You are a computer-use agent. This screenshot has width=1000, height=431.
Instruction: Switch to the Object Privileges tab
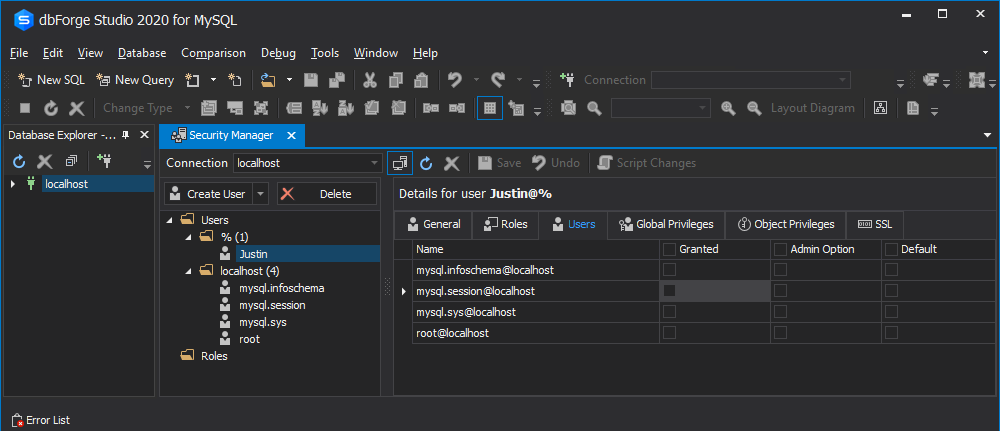786,224
